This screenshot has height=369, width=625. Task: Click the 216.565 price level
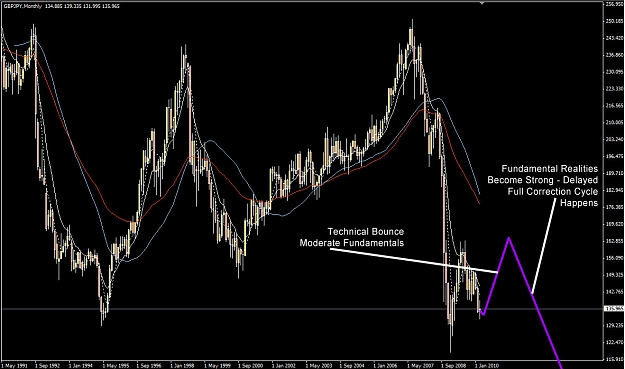pyautogui.click(x=614, y=106)
